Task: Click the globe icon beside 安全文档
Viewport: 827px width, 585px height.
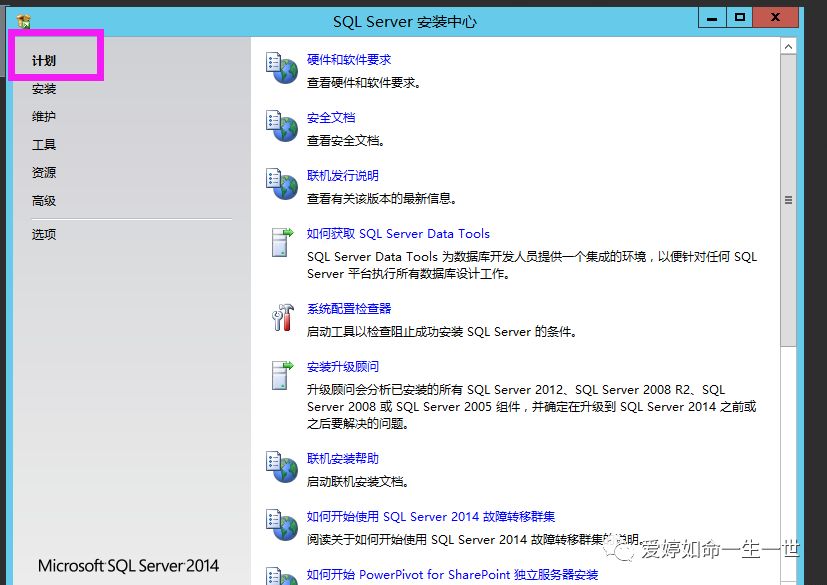Action: click(282, 126)
